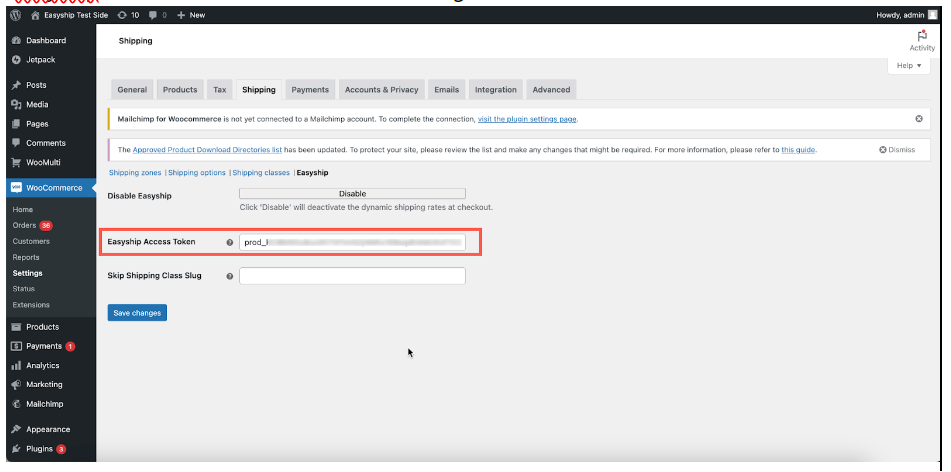
Task: Expand the Help dropdown
Action: click(909, 66)
